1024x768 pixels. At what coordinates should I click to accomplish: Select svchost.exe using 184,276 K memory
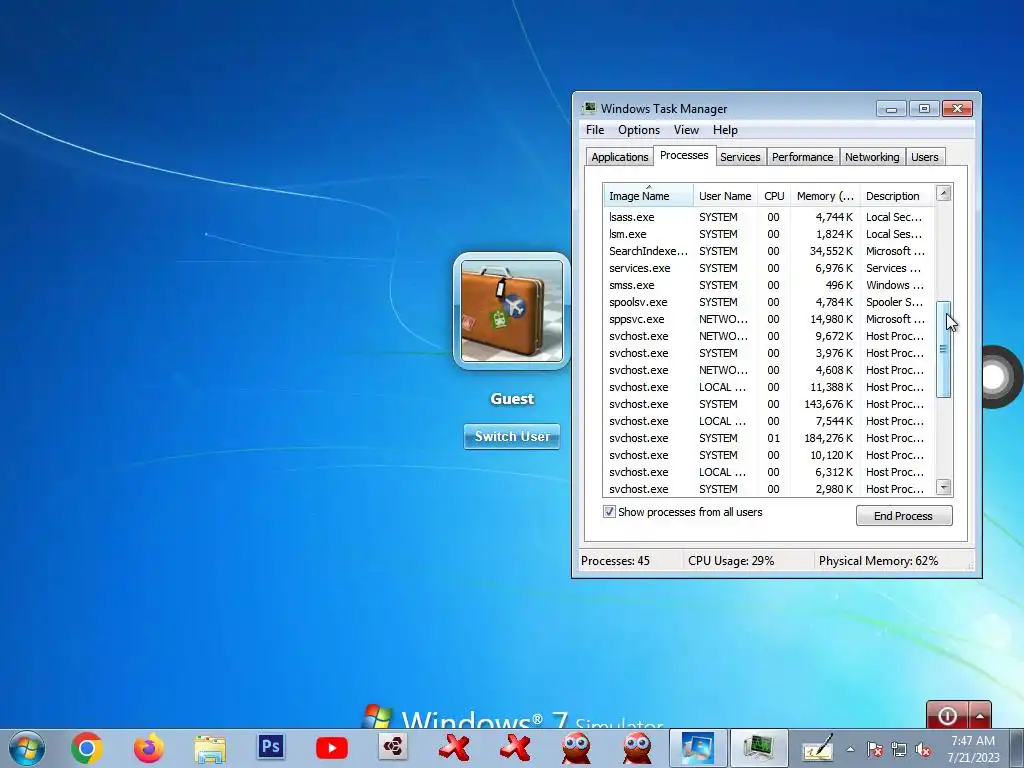point(769,438)
